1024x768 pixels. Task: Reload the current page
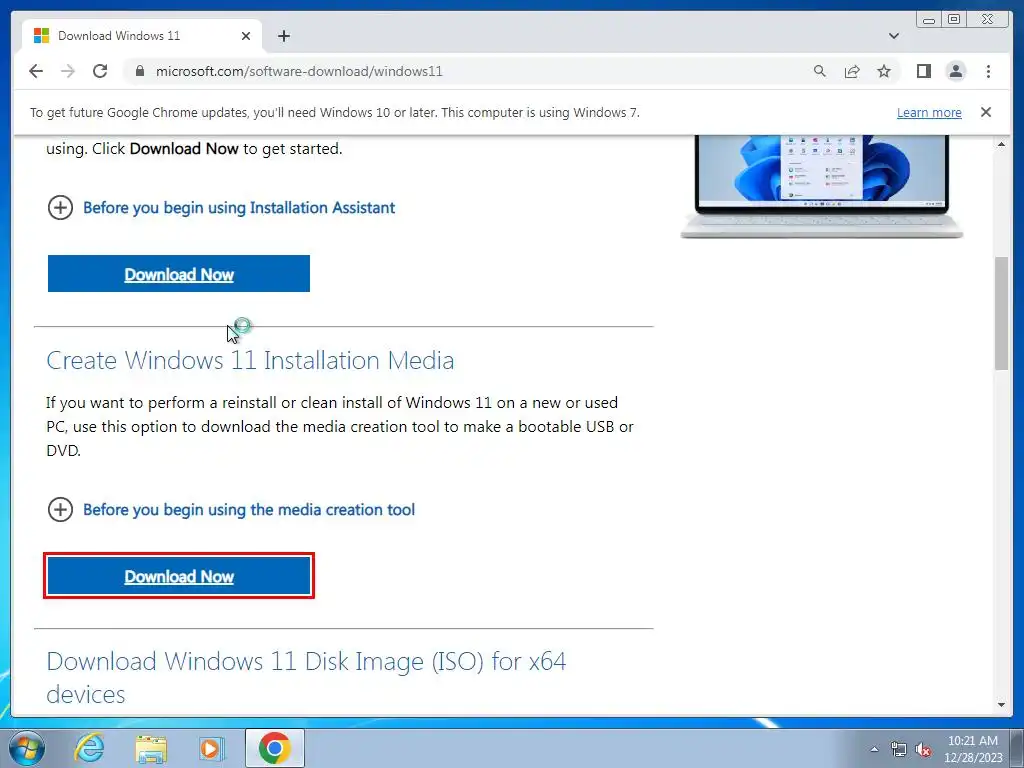coord(100,71)
